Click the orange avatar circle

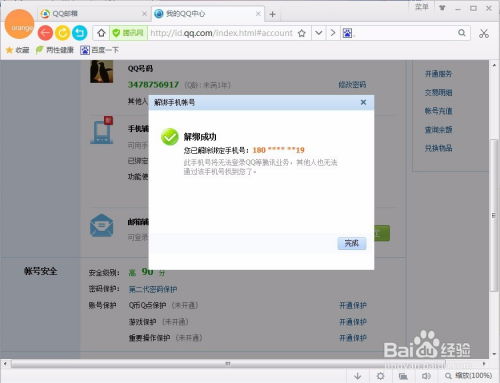click(x=20, y=24)
